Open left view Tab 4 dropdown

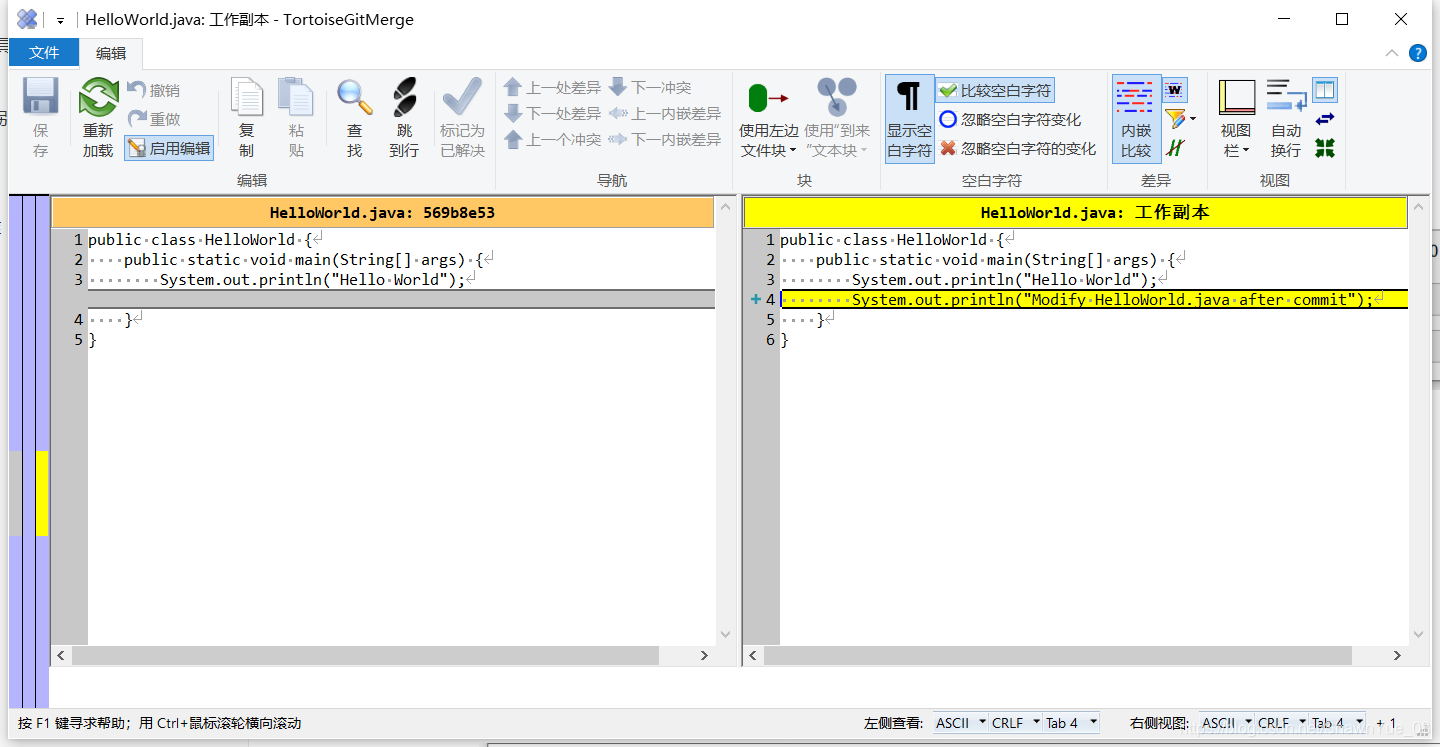click(x=1070, y=722)
